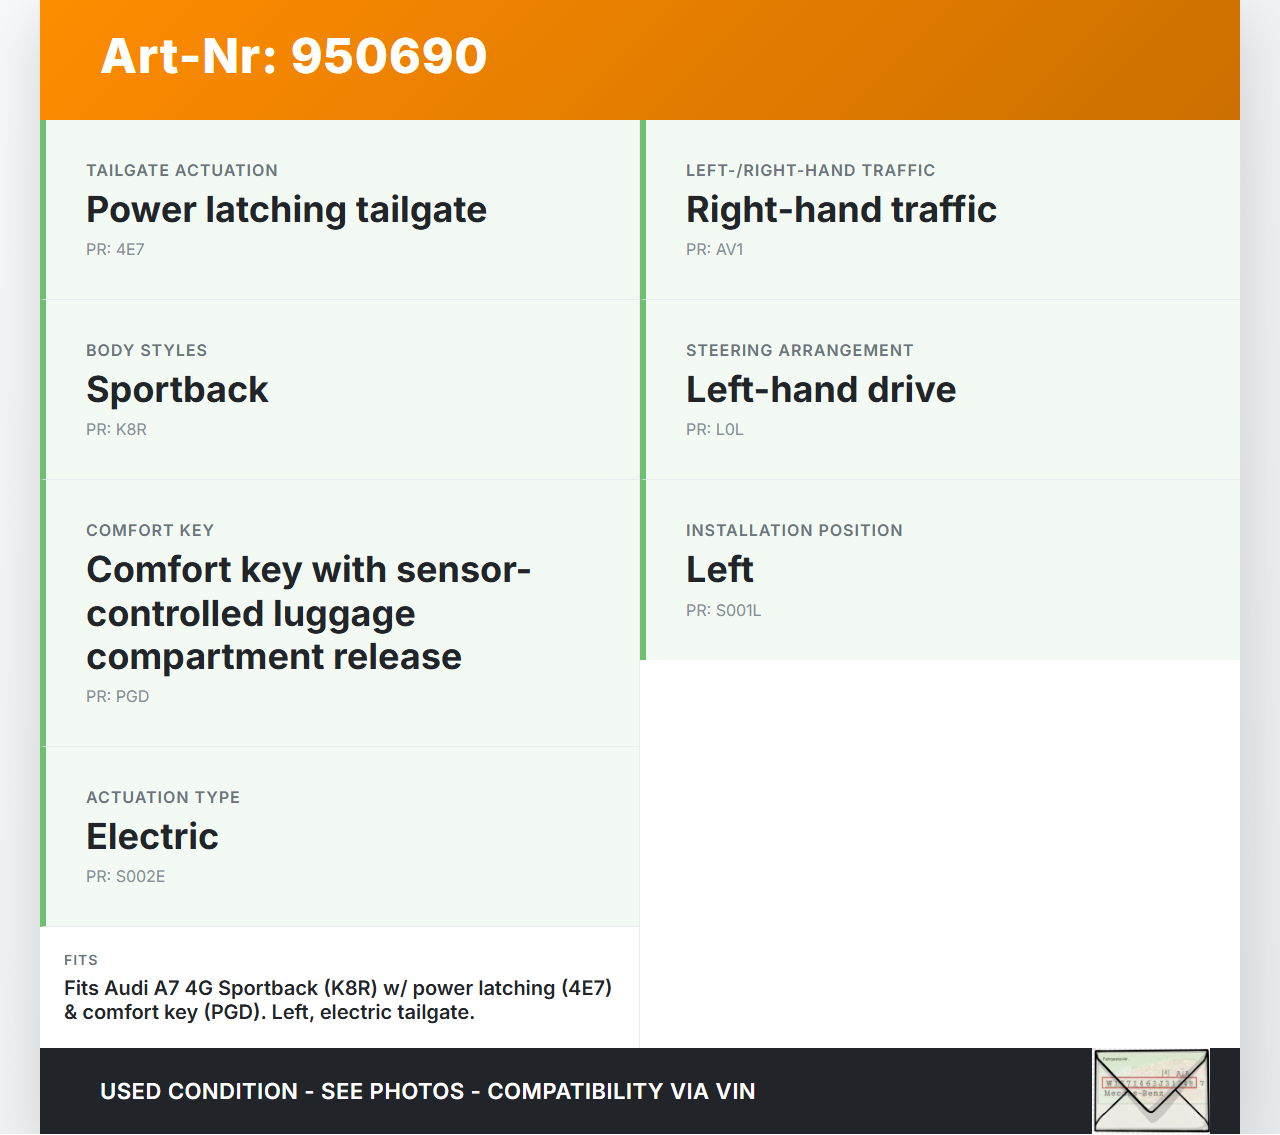Viewport: 1280px width, 1135px height.
Task: Click the Tailgate Actuation label
Action: pos(182,171)
